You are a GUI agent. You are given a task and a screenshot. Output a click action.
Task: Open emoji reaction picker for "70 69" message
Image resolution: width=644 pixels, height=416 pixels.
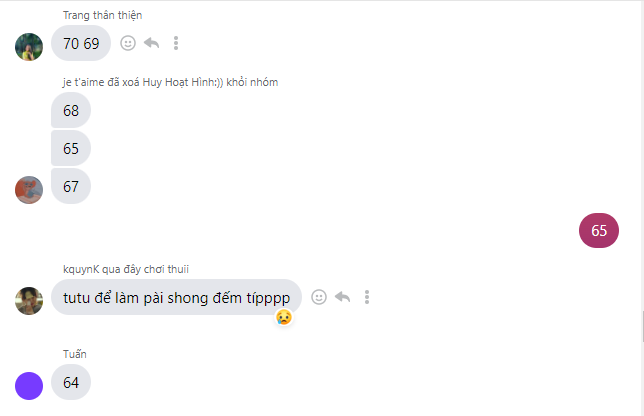(128, 43)
